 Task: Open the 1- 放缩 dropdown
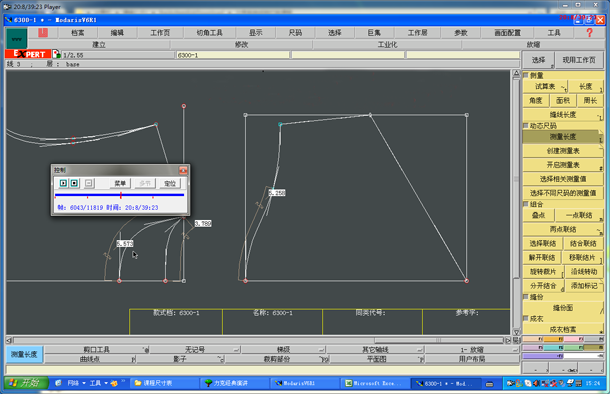[x=472, y=349]
